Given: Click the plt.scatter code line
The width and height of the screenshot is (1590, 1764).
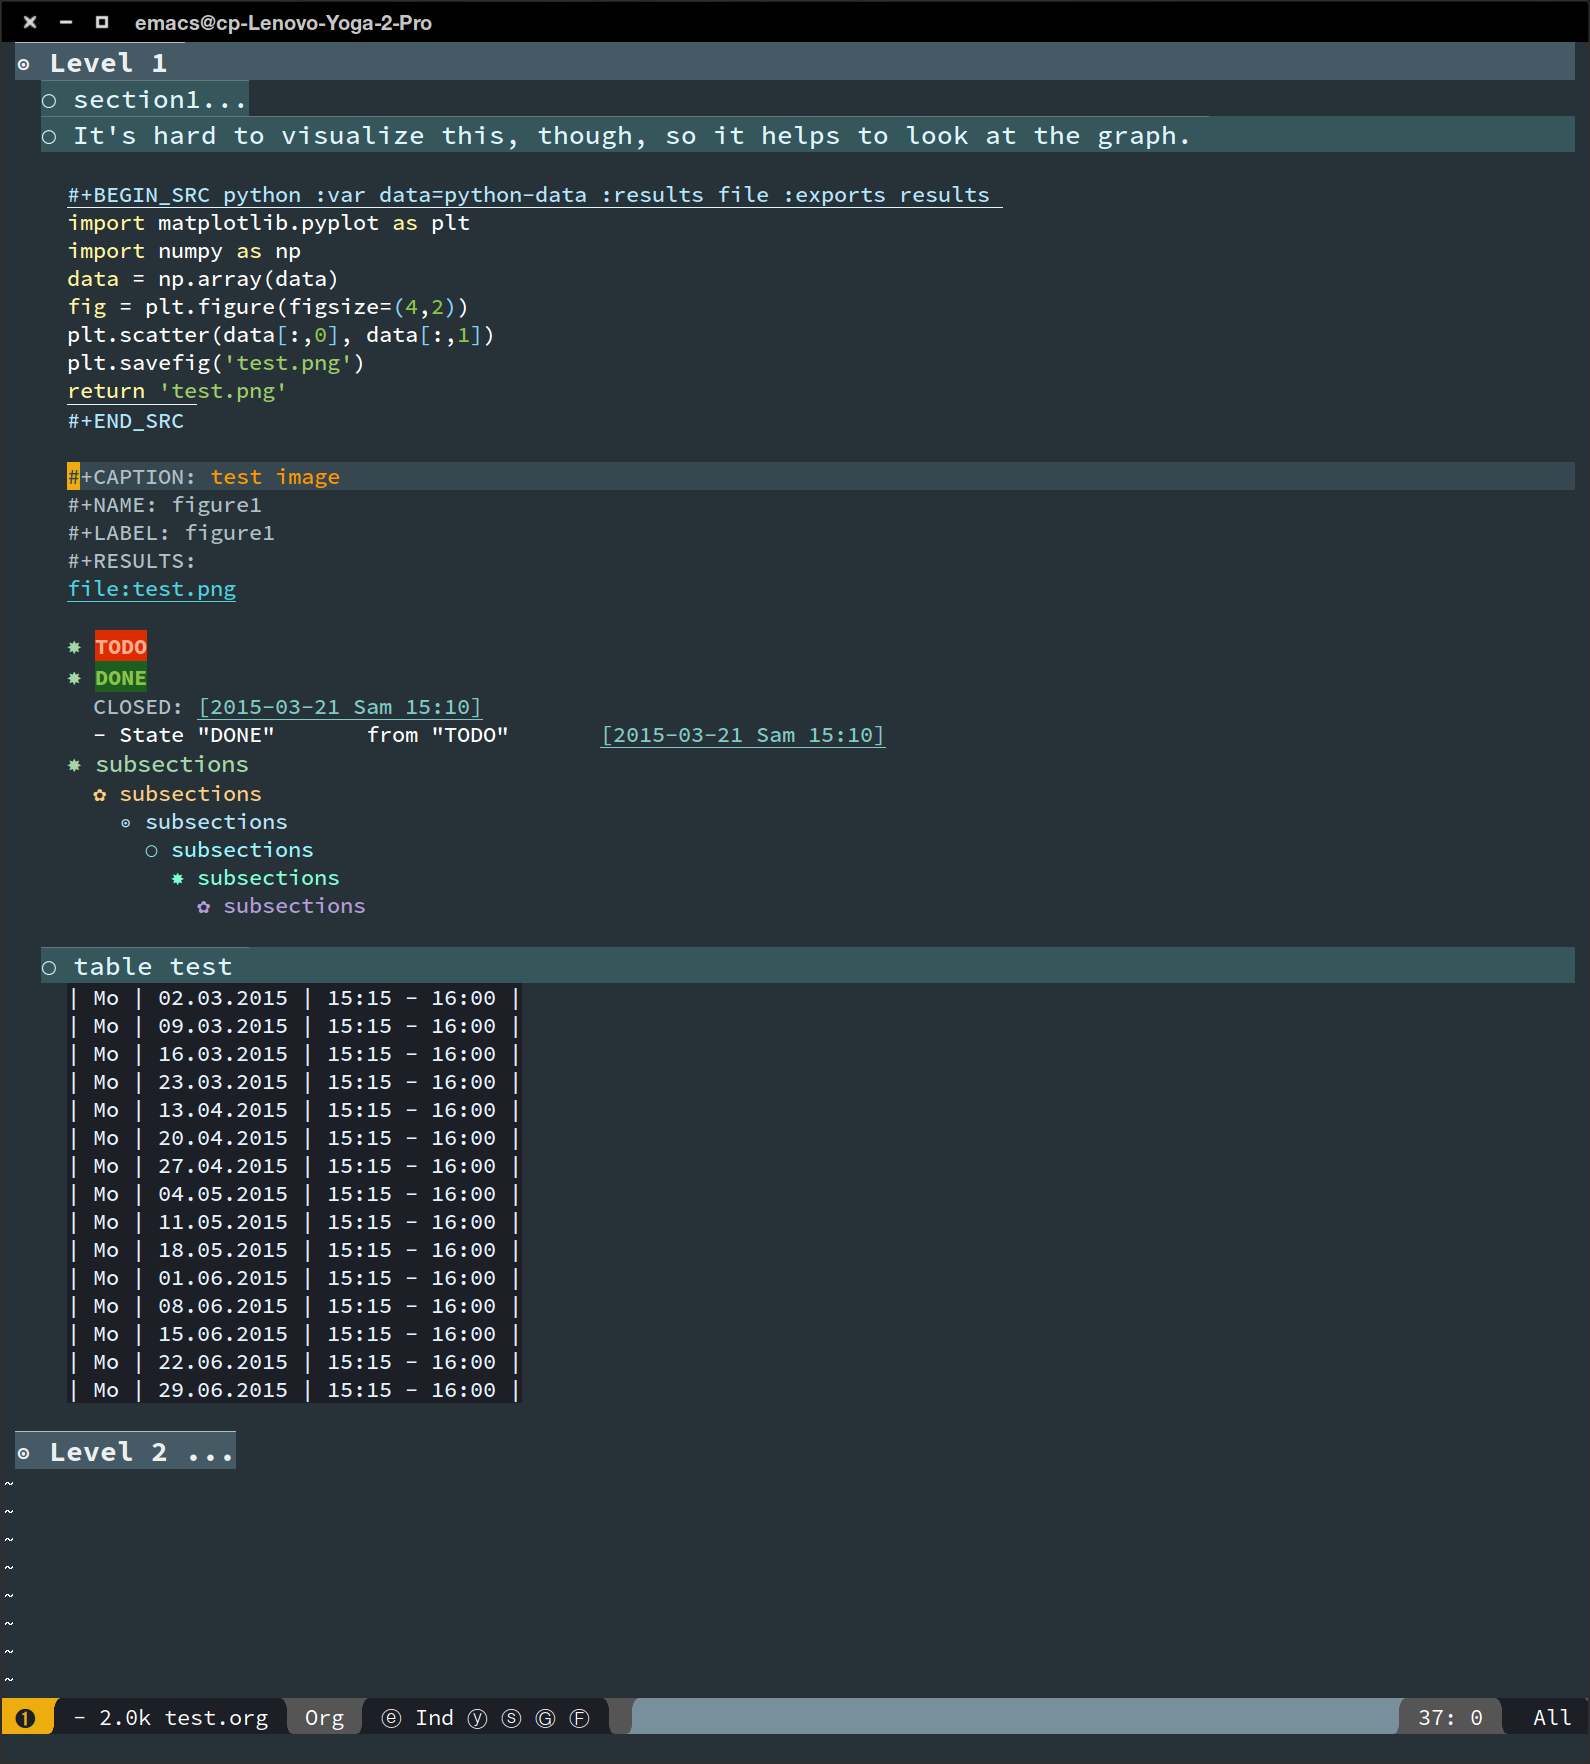Looking at the screenshot, I should click(x=281, y=335).
